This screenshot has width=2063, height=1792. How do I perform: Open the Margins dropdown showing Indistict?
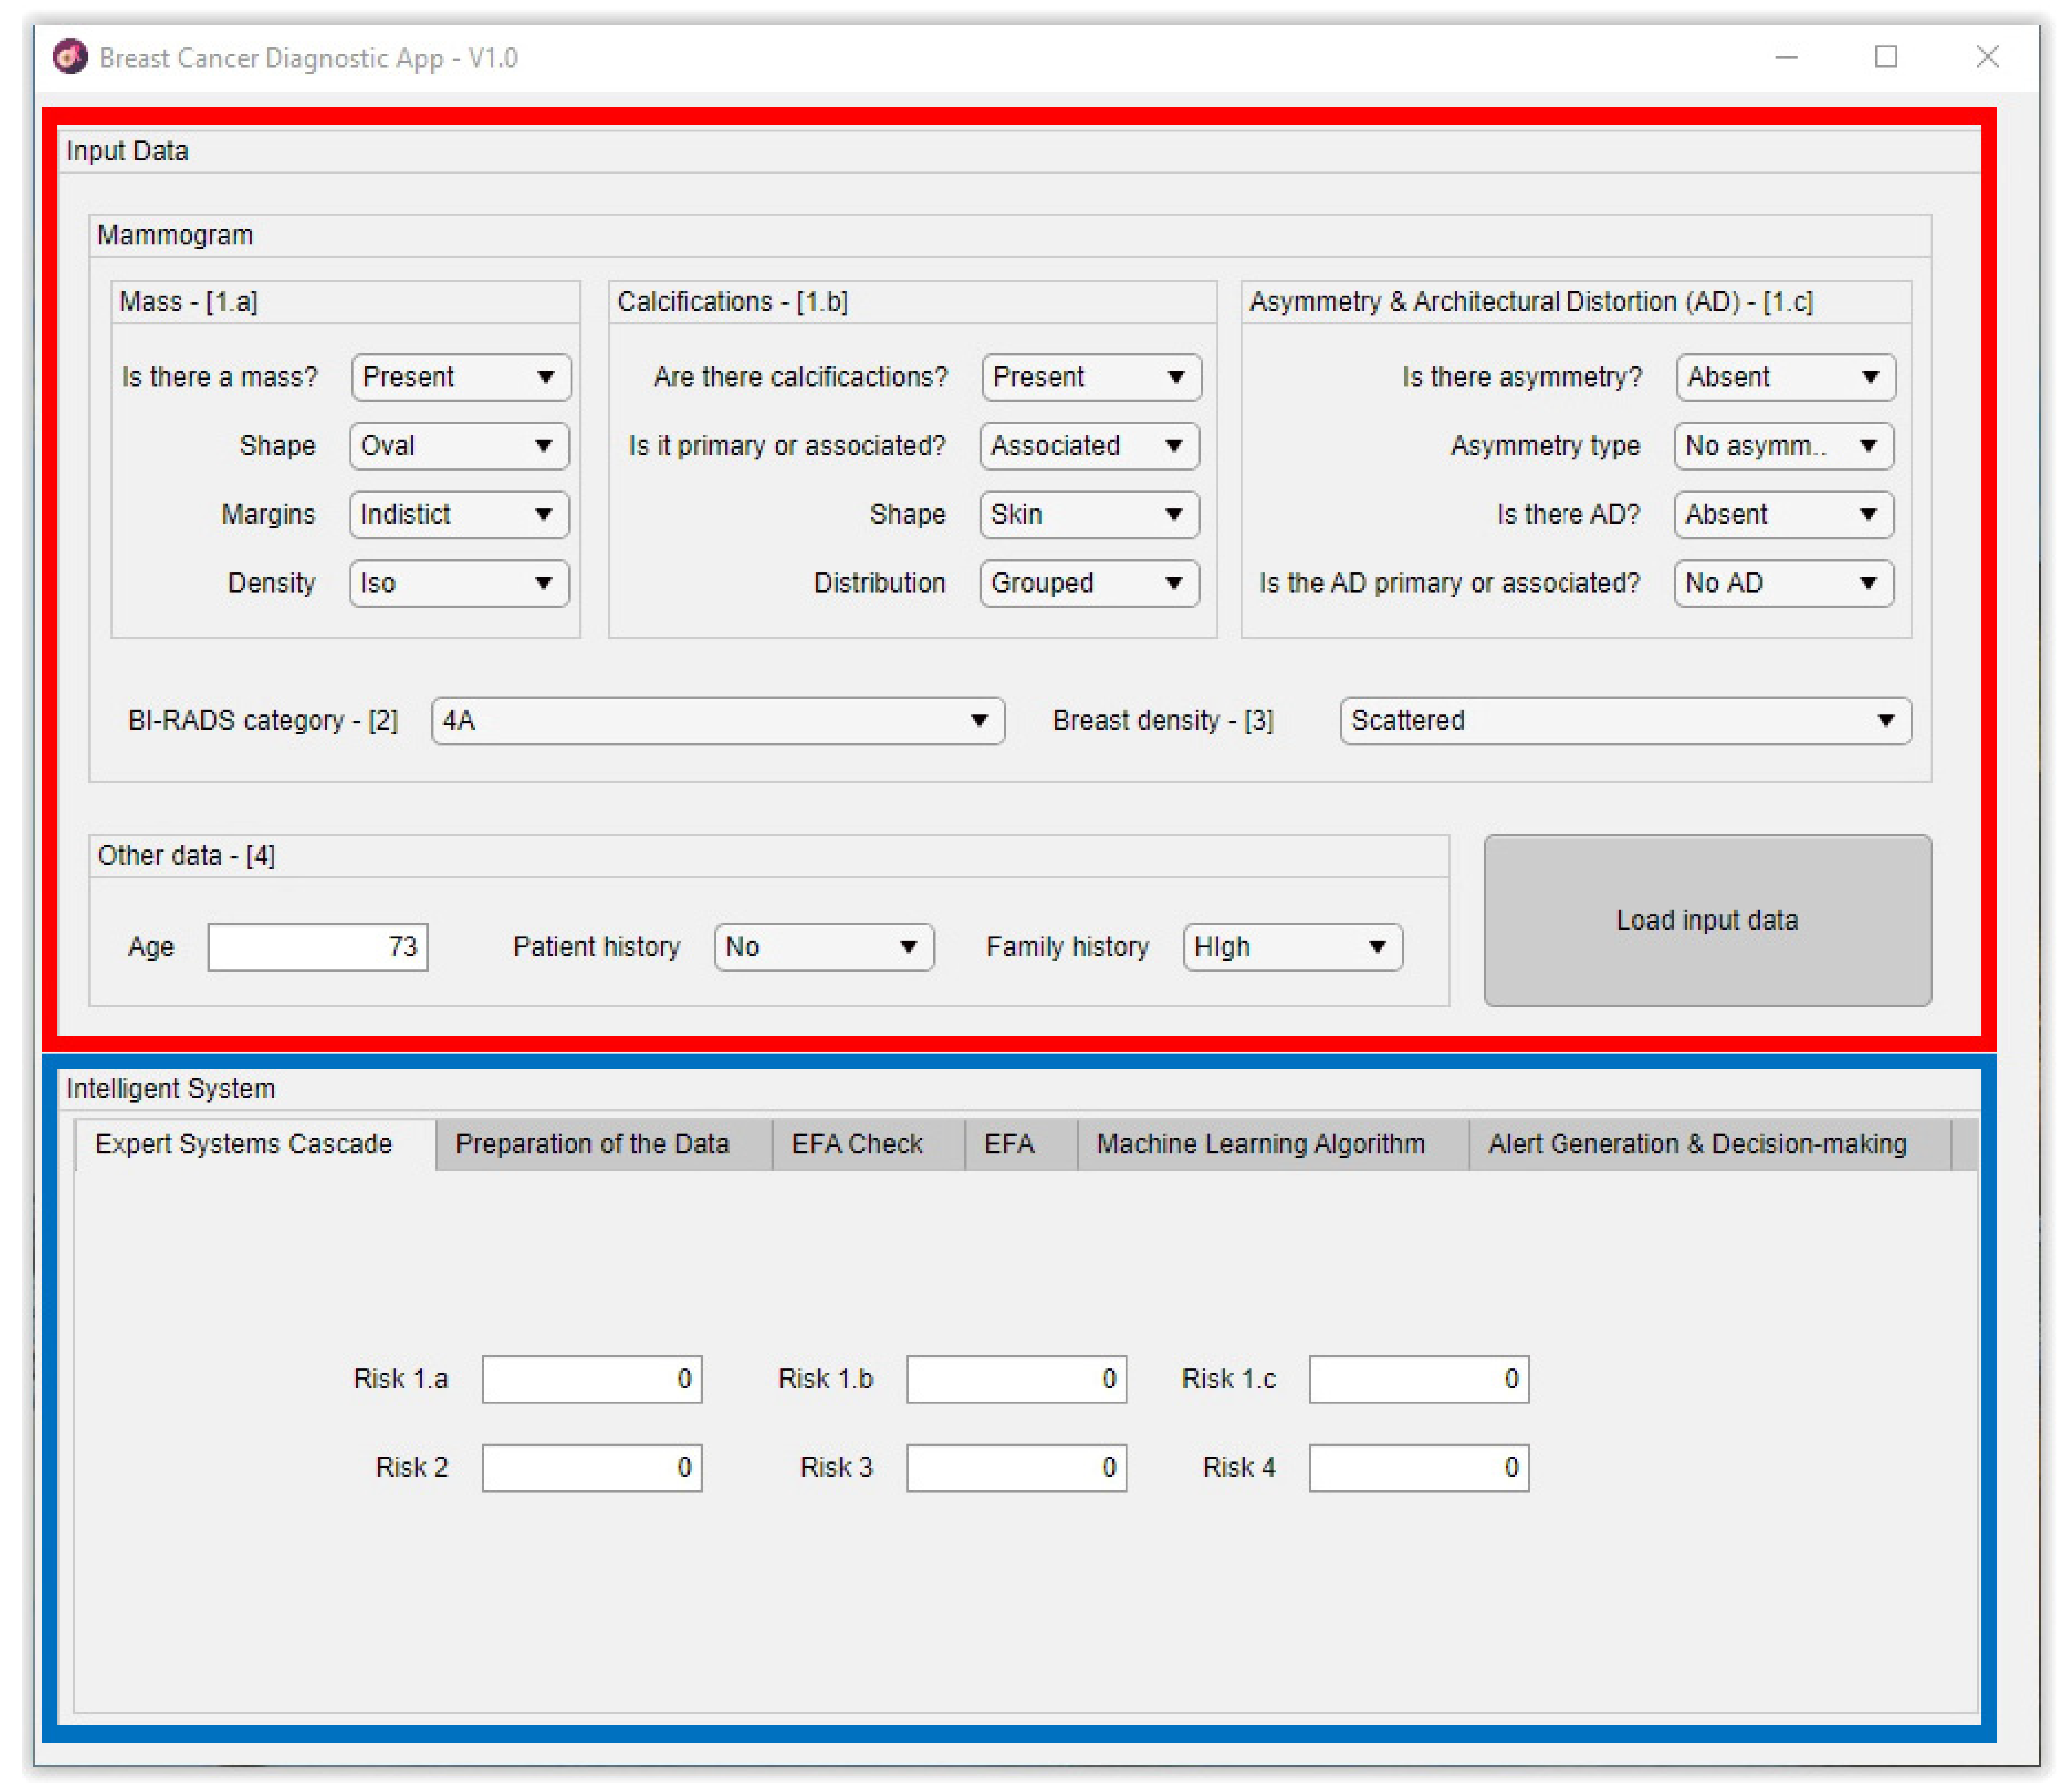point(458,514)
